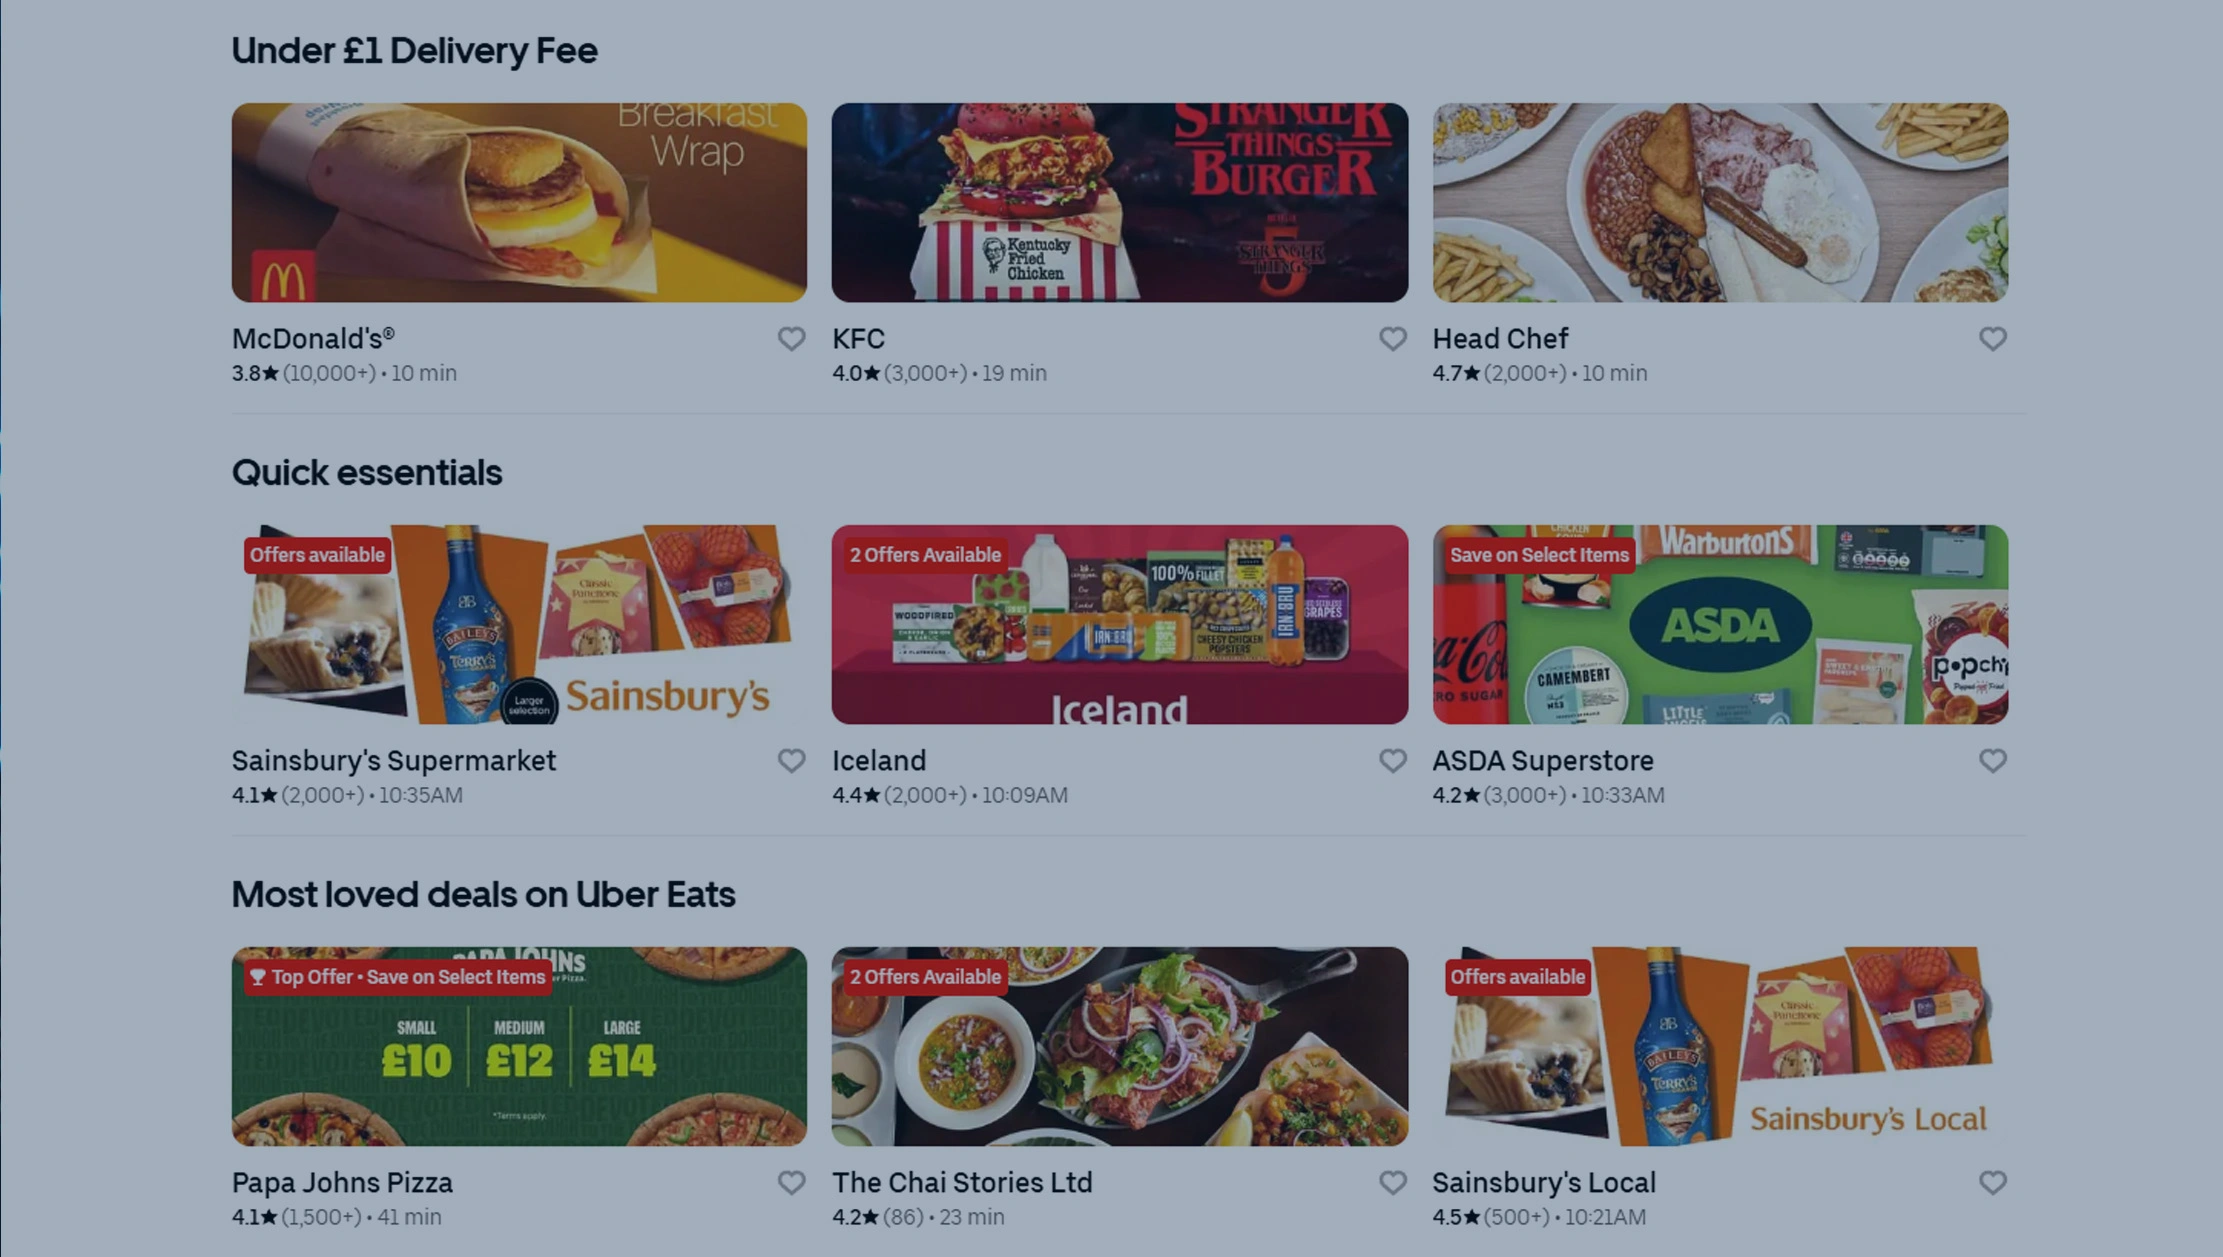
Task: Open the Sainsbury's Local store banner image
Action: [1720, 1046]
